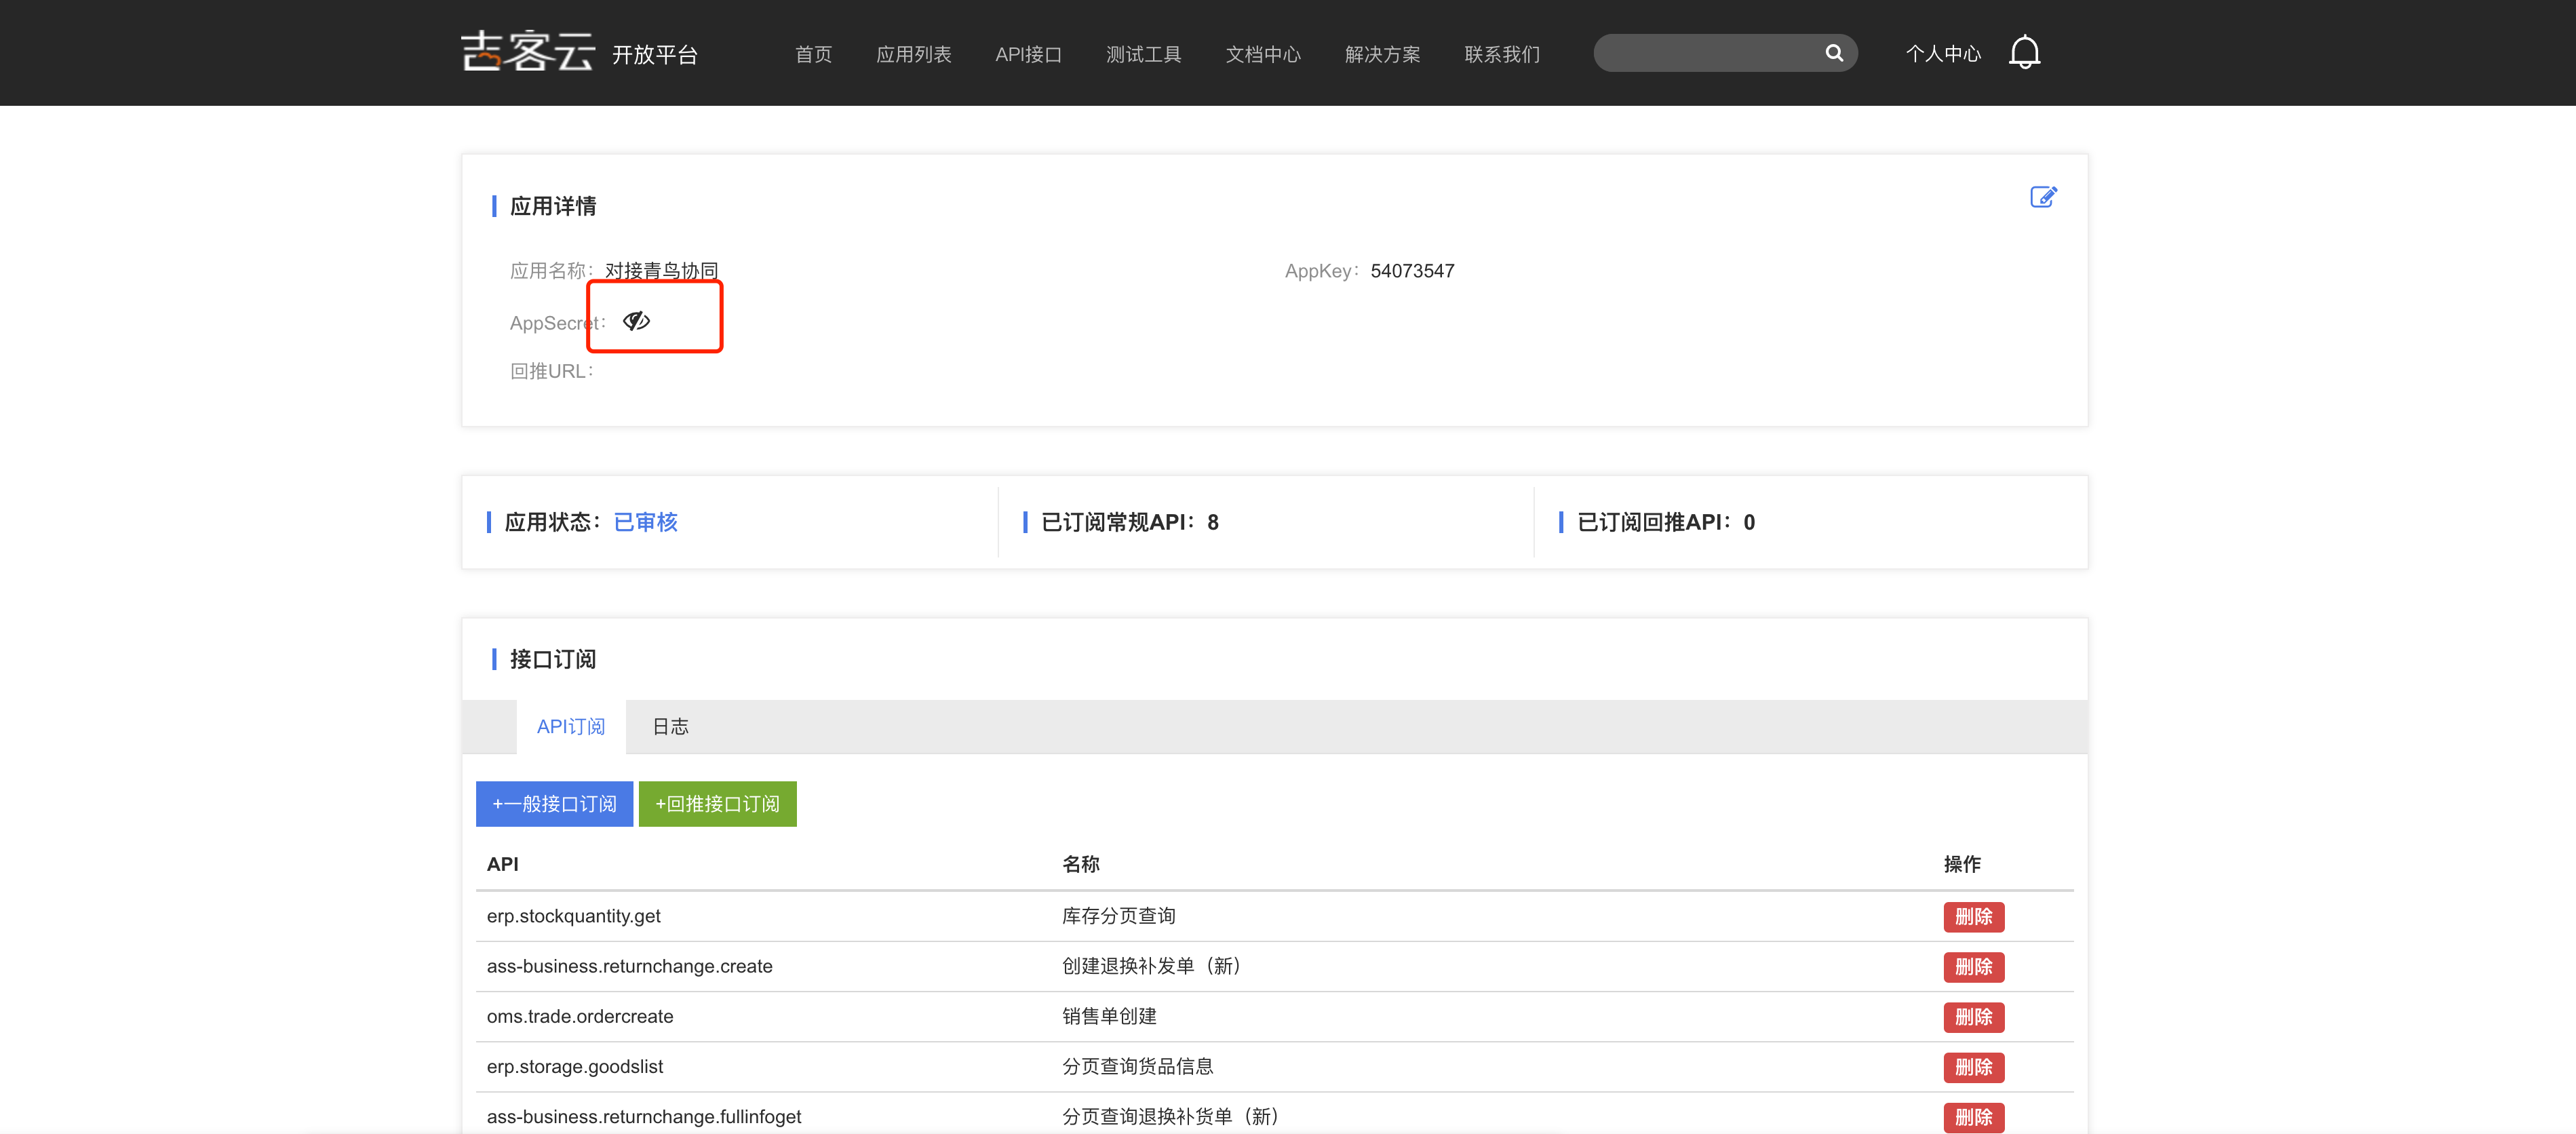The height and width of the screenshot is (1134, 2576).
Task: Open notifications bell icon
Action: click(x=2024, y=52)
